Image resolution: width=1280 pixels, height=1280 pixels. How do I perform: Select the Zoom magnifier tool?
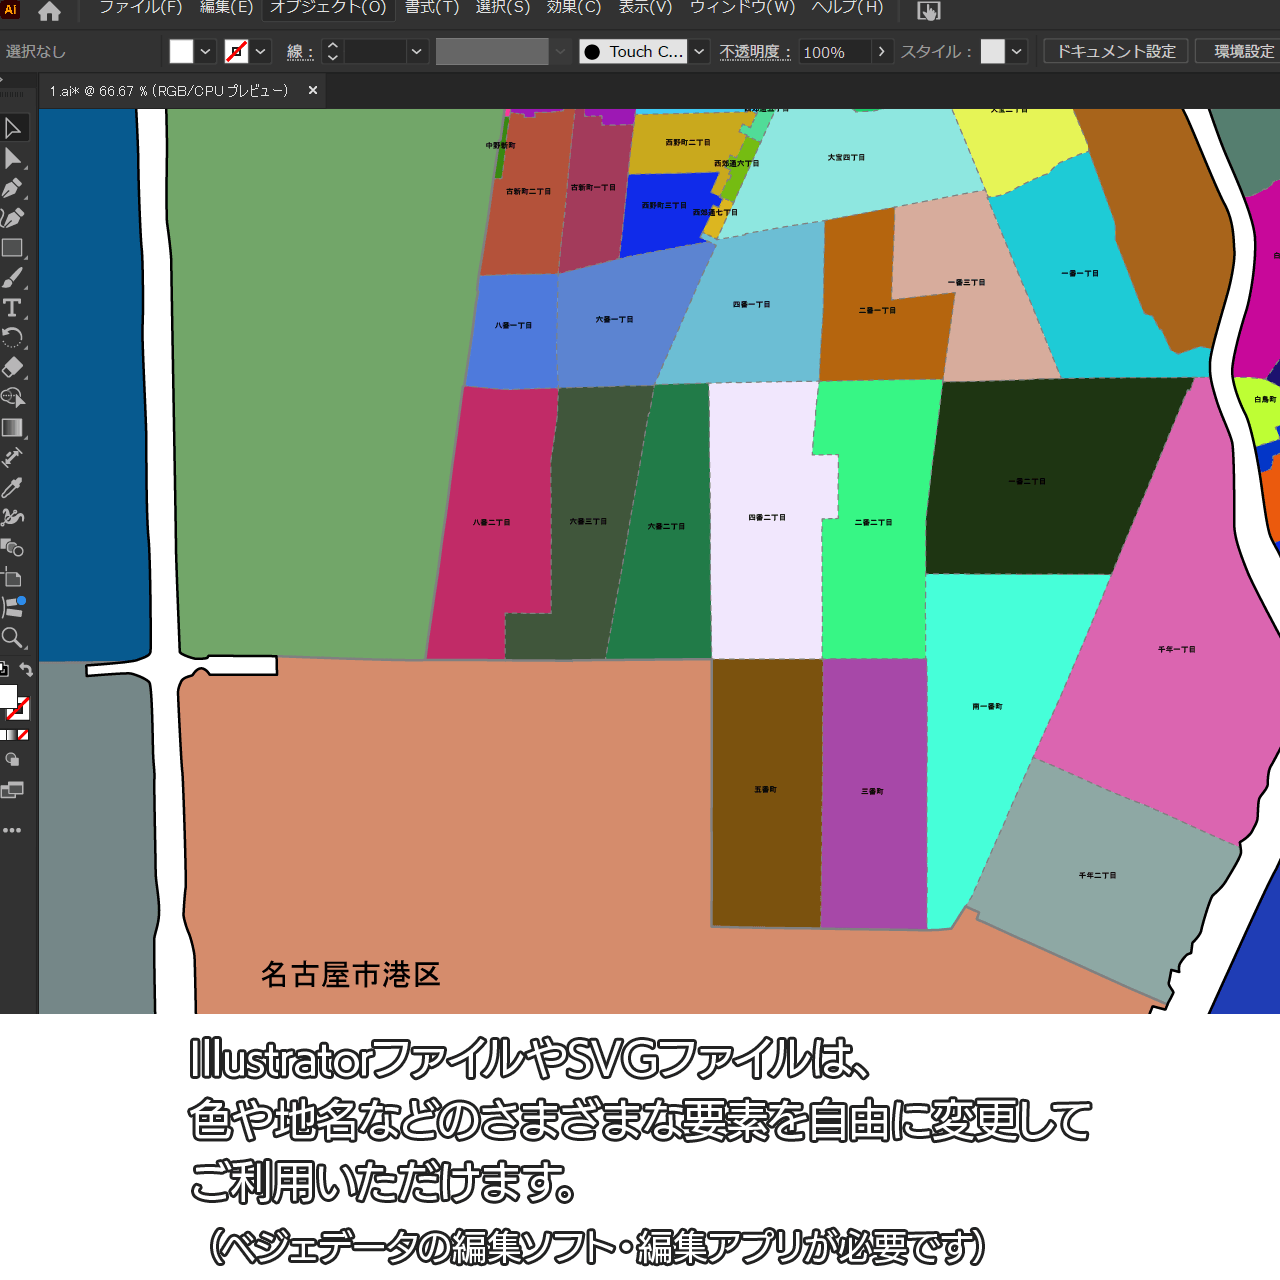[x=13, y=638]
